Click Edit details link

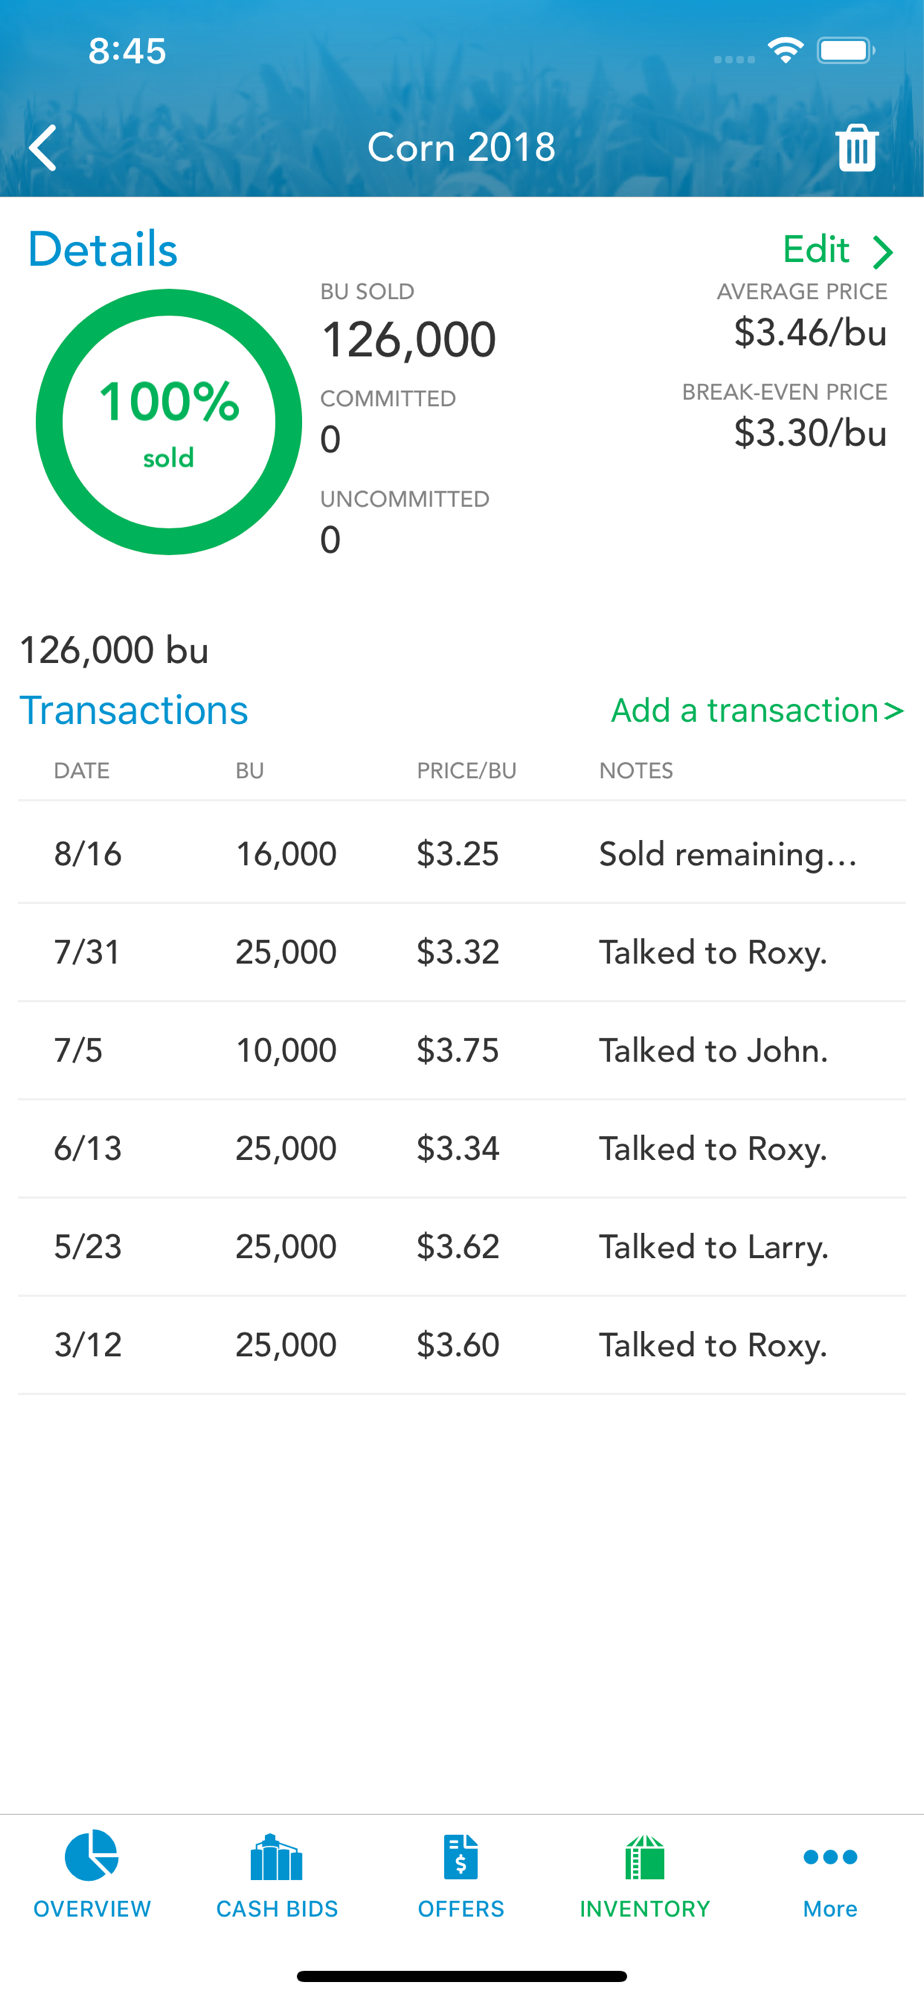click(816, 250)
